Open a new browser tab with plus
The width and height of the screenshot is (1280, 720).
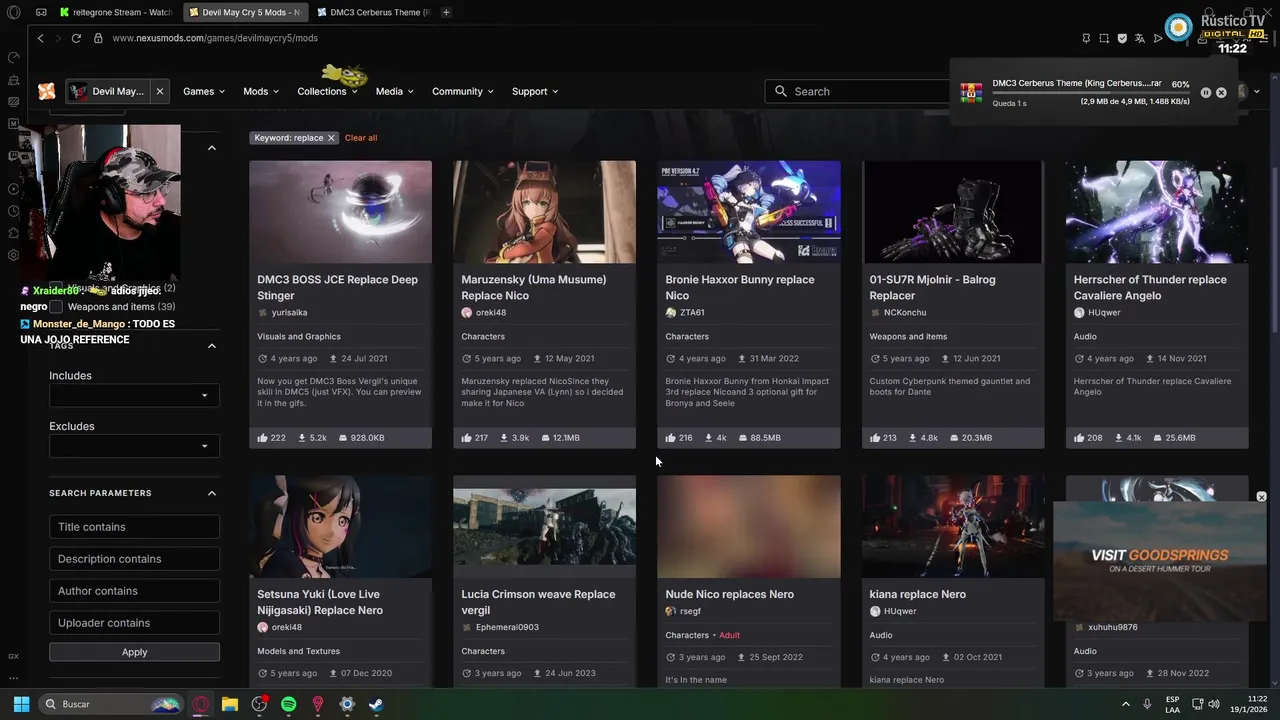[x=446, y=12]
